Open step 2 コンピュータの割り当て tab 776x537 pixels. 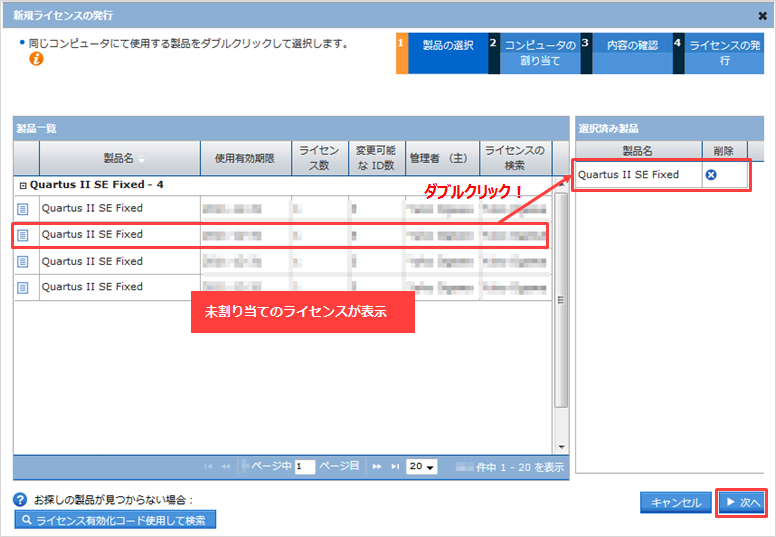coord(534,53)
